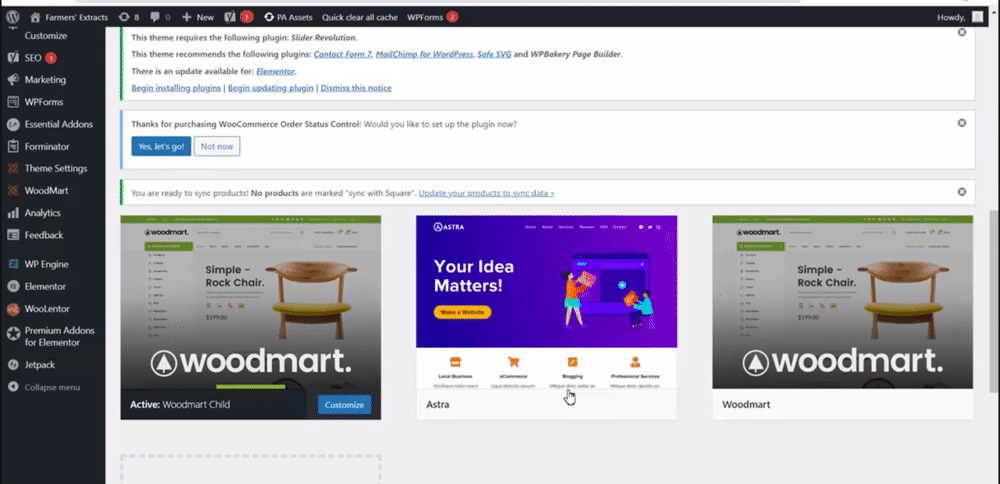Click Begin installing plugins link
This screenshot has width=1000, height=484.
point(176,88)
